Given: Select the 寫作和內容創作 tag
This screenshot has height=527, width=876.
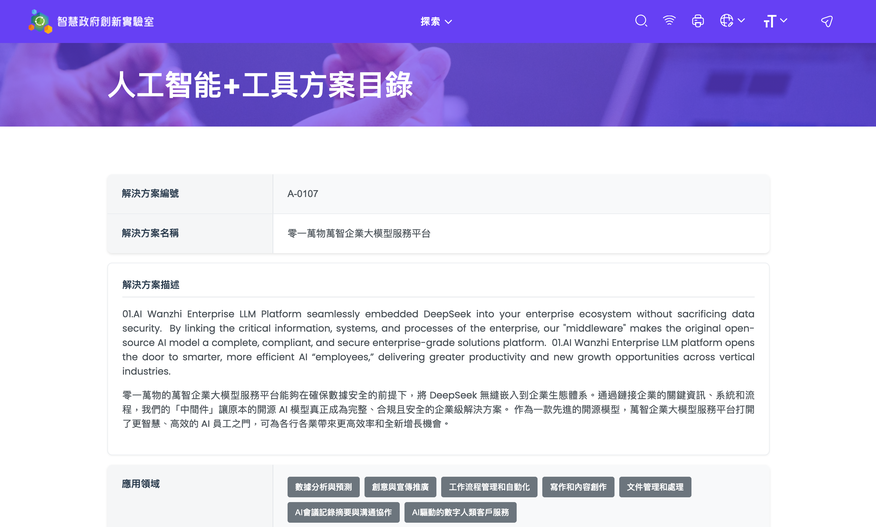Looking at the screenshot, I should (578, 487).
